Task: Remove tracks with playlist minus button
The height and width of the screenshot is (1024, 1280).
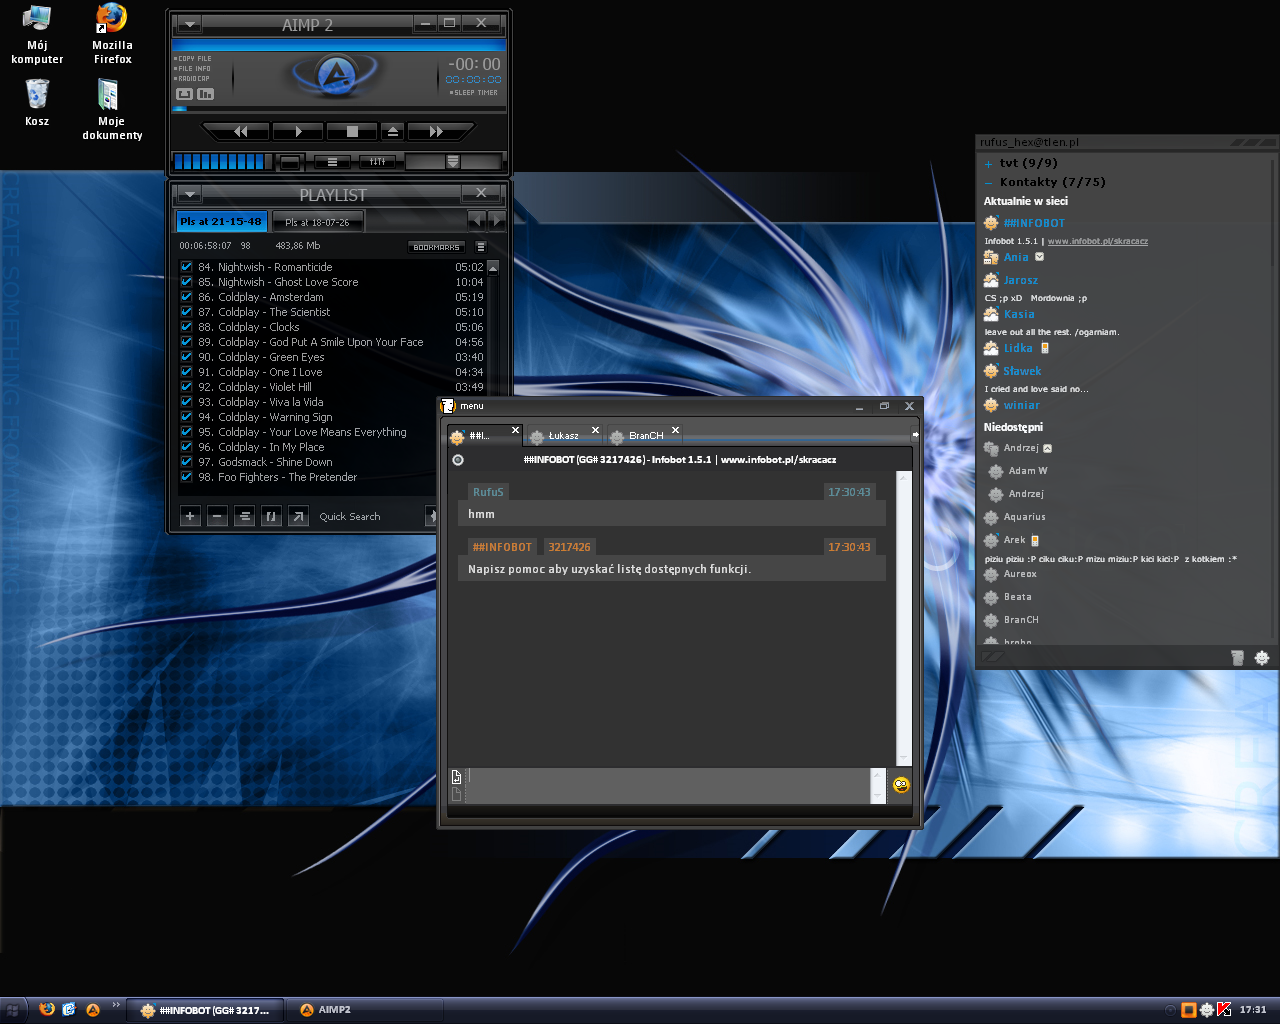Action: pyautogui.click(x=217, y=516)
